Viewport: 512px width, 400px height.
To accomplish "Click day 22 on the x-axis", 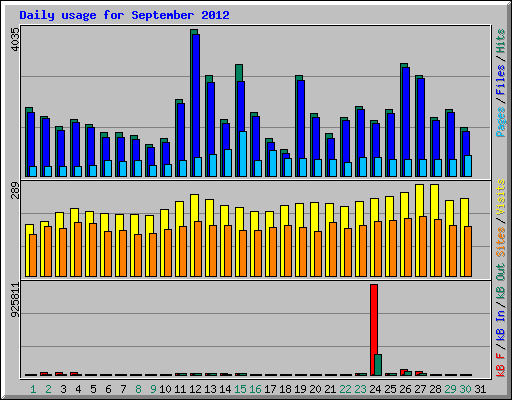I will pyautogui.click(x=345, y=389).
